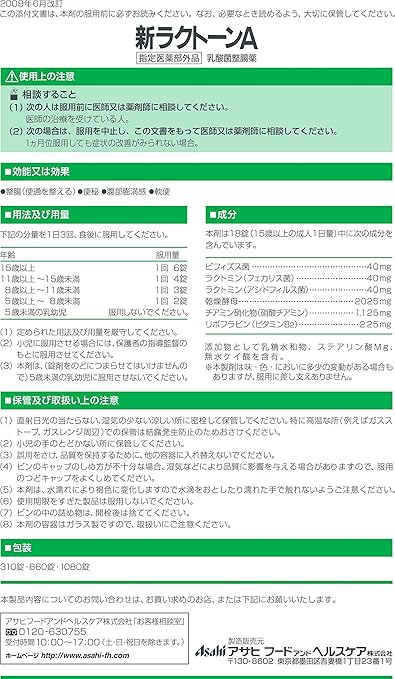Click the small icon left of 相談すること
This screenshot has height=679, width=395.
pos(13,94)
